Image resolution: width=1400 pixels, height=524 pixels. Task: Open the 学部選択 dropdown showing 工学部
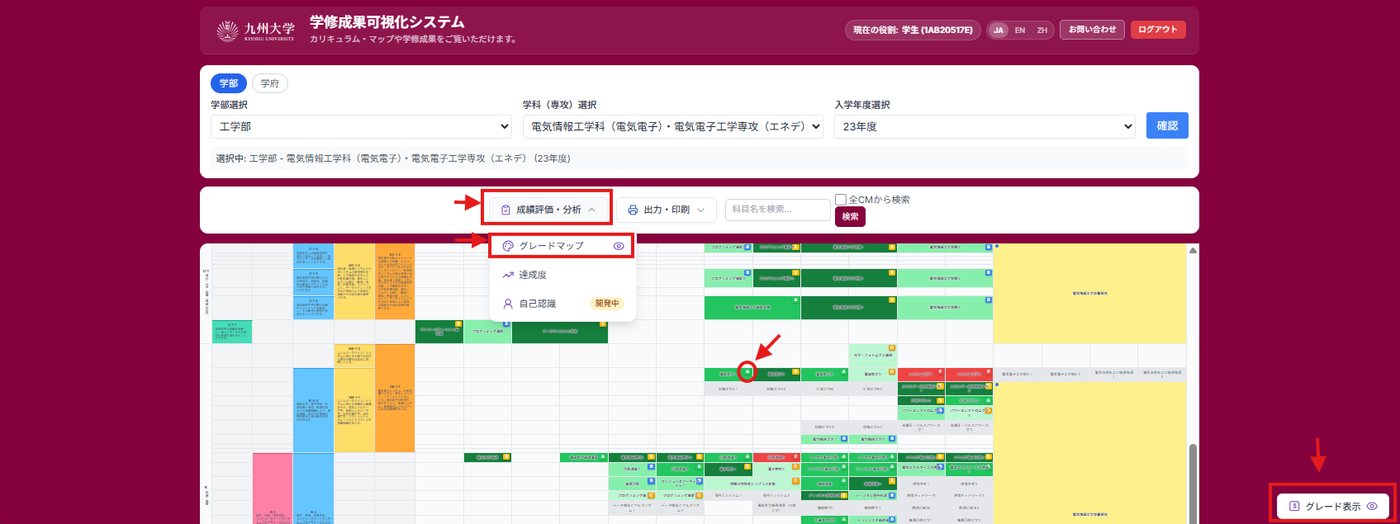[x=361, y=127]
